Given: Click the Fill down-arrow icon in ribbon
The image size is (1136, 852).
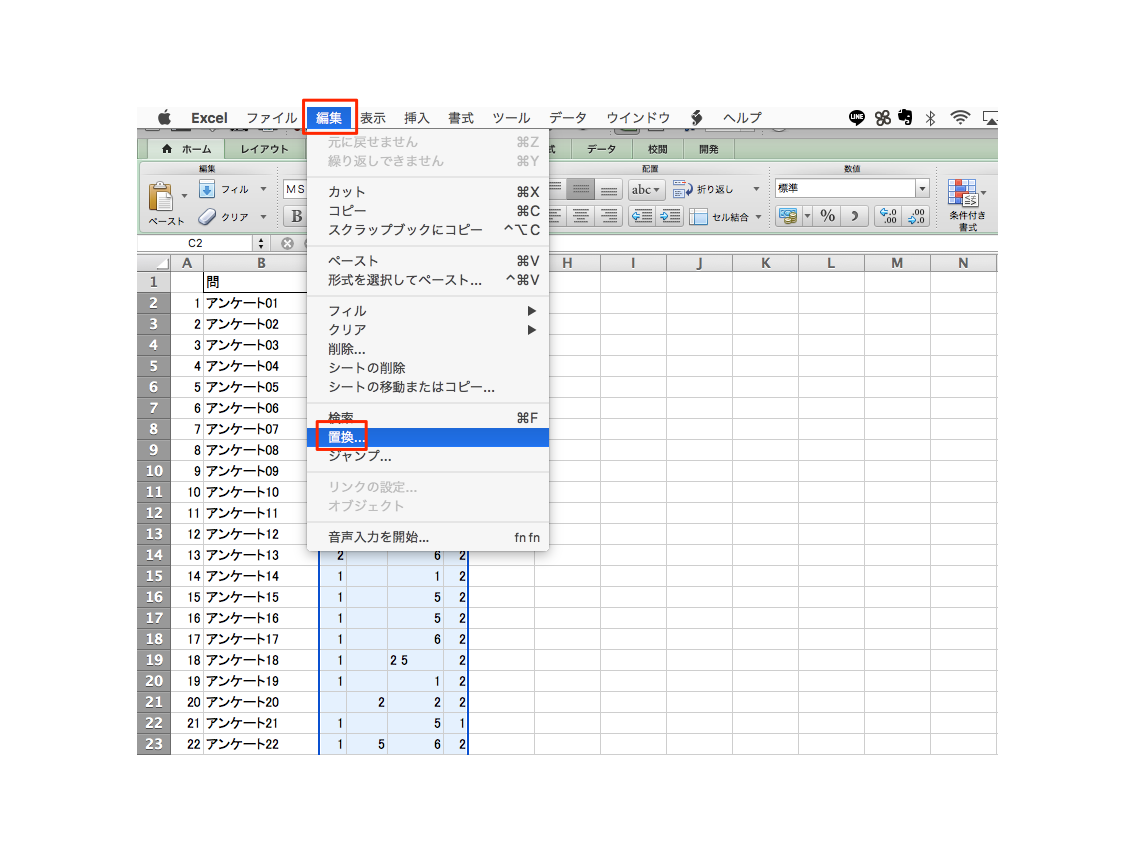Looking at the screenshot, I should pyautogui.click(x=206, y=190).
